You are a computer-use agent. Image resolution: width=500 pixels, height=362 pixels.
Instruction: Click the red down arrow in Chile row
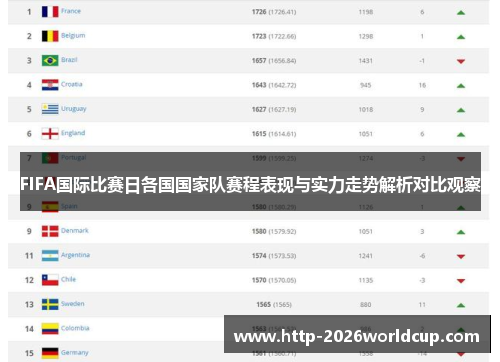(461, 281)
